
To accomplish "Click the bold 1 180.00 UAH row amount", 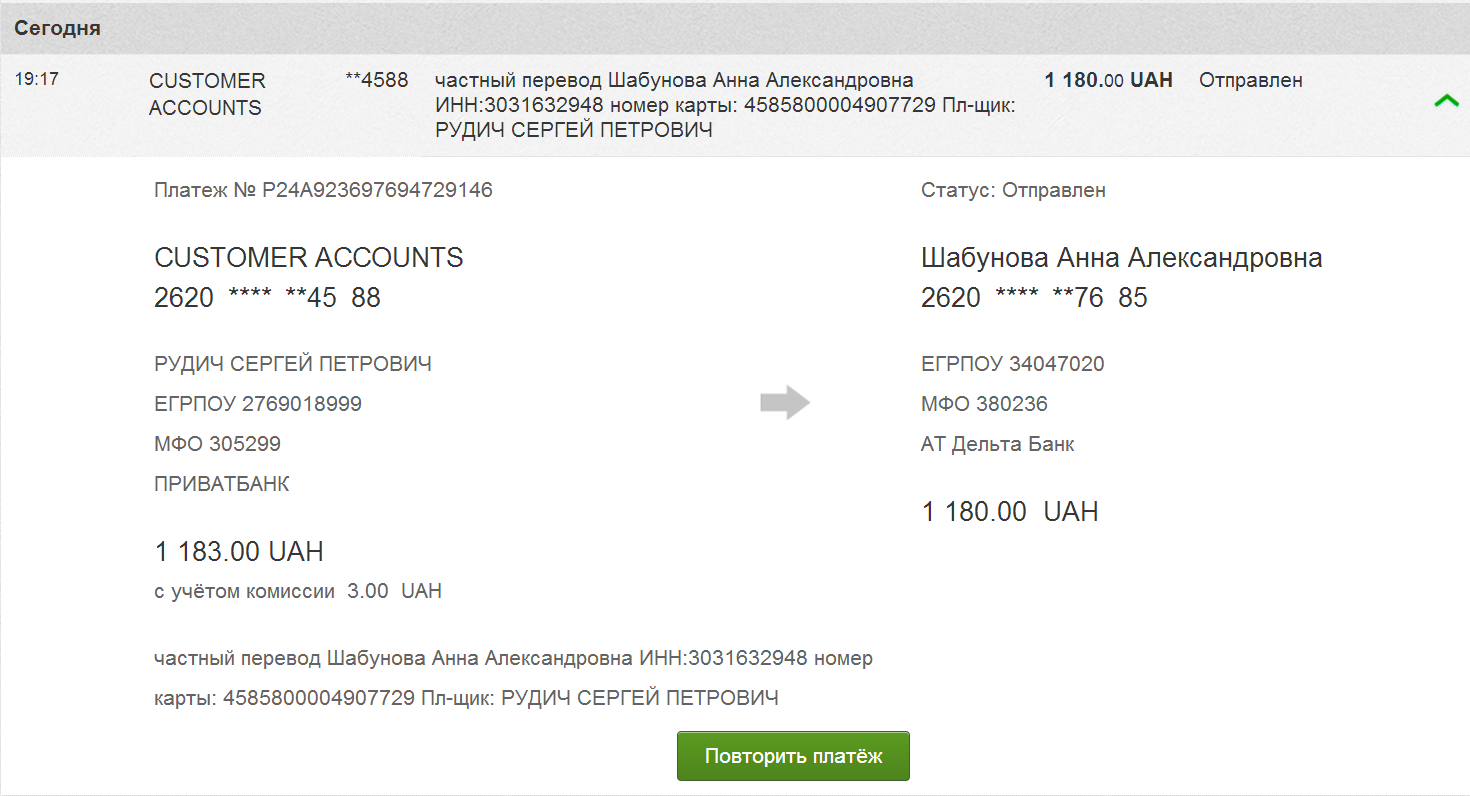I will (x=1108, y=80).
